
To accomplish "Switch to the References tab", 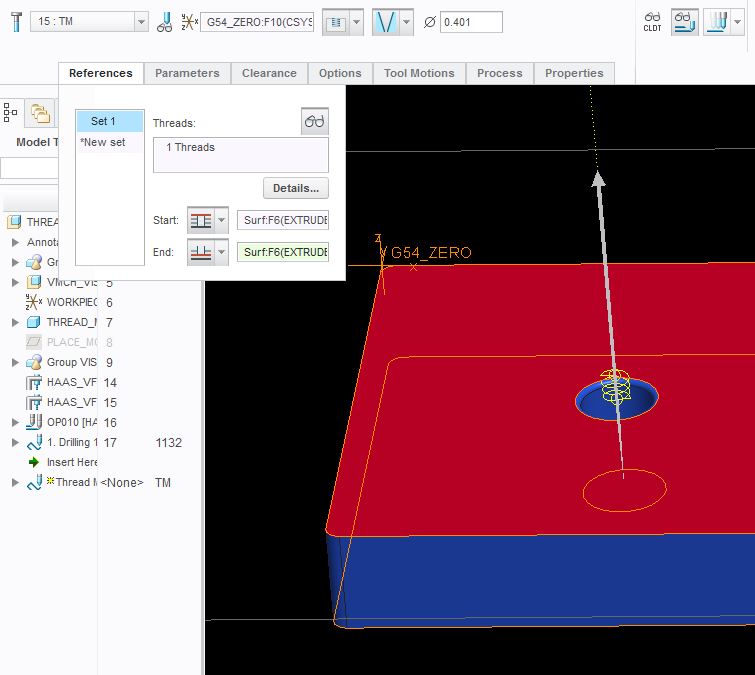I will pos(101,73).
